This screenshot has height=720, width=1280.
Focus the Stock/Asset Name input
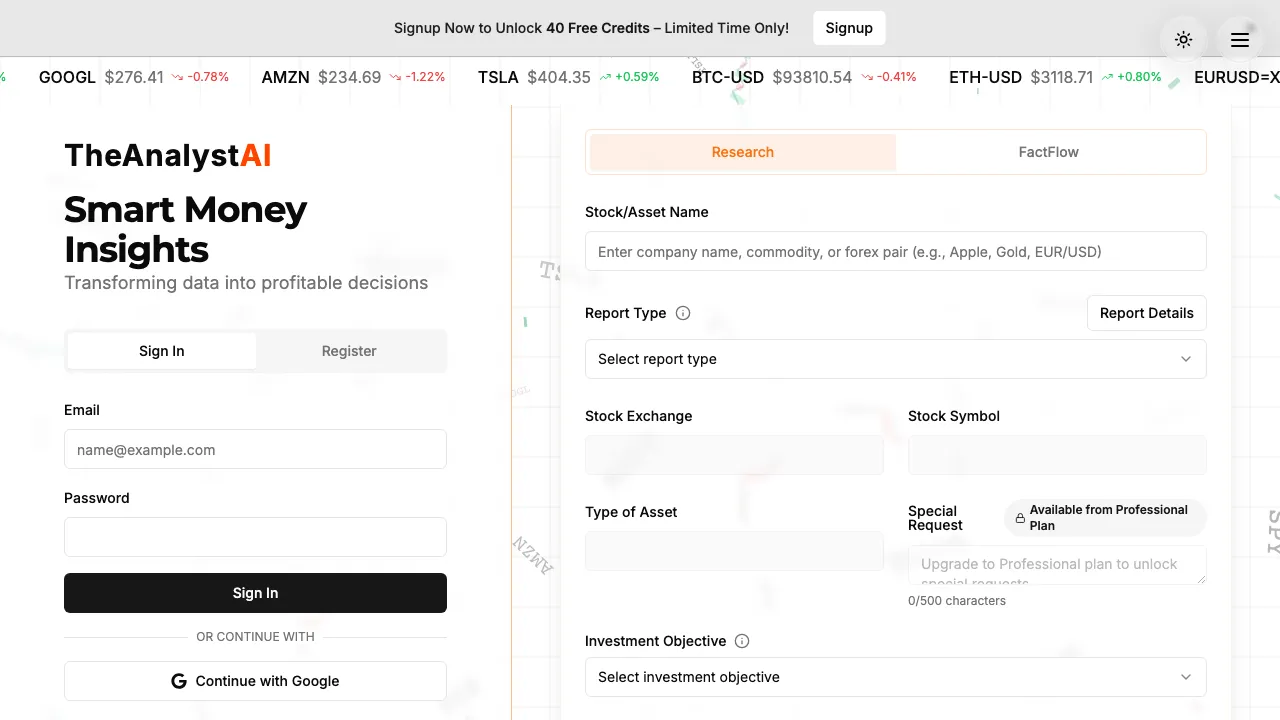(x=895, y=251)
